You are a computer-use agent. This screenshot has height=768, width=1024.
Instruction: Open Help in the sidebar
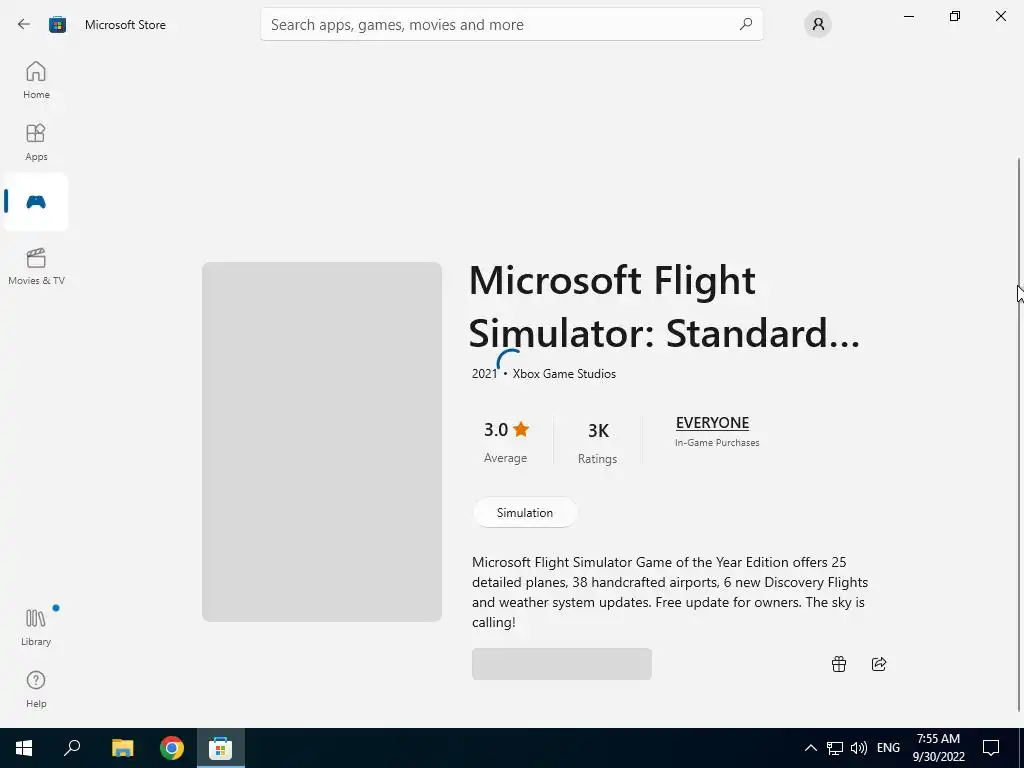coord(36,689)
